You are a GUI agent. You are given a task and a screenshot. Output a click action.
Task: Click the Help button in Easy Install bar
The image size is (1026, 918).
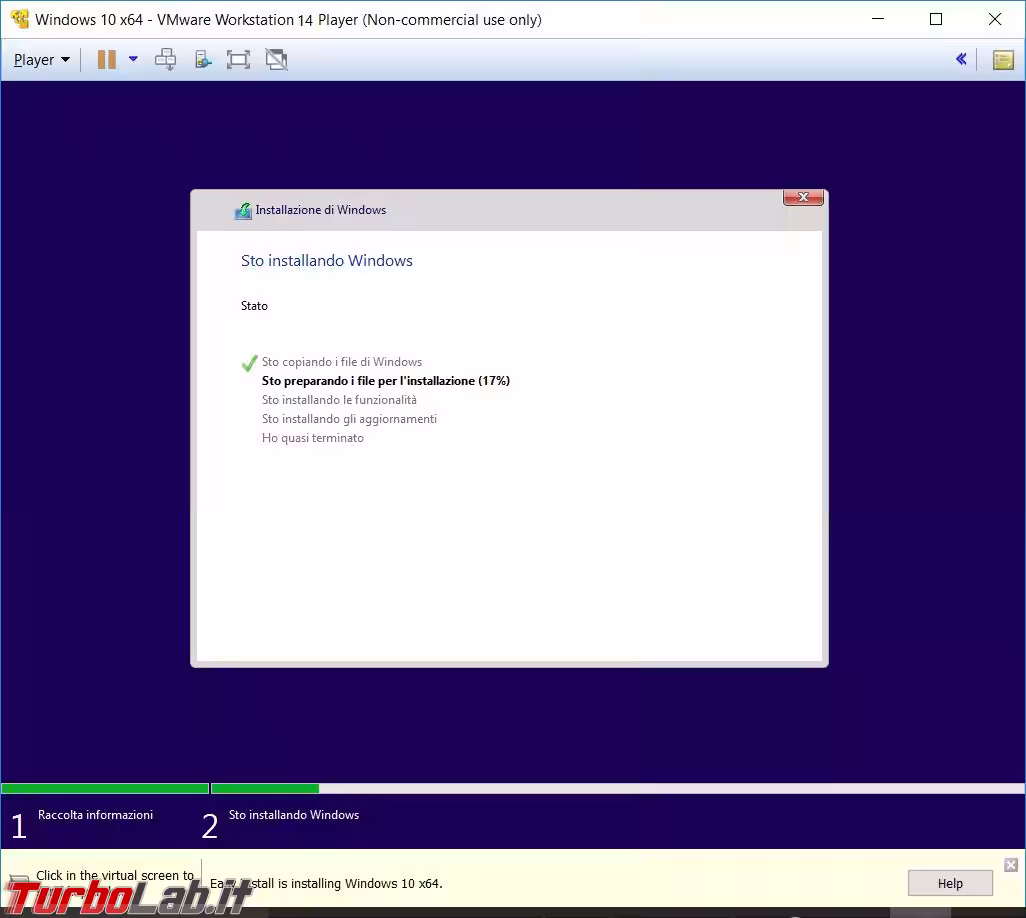pos(949,883)
